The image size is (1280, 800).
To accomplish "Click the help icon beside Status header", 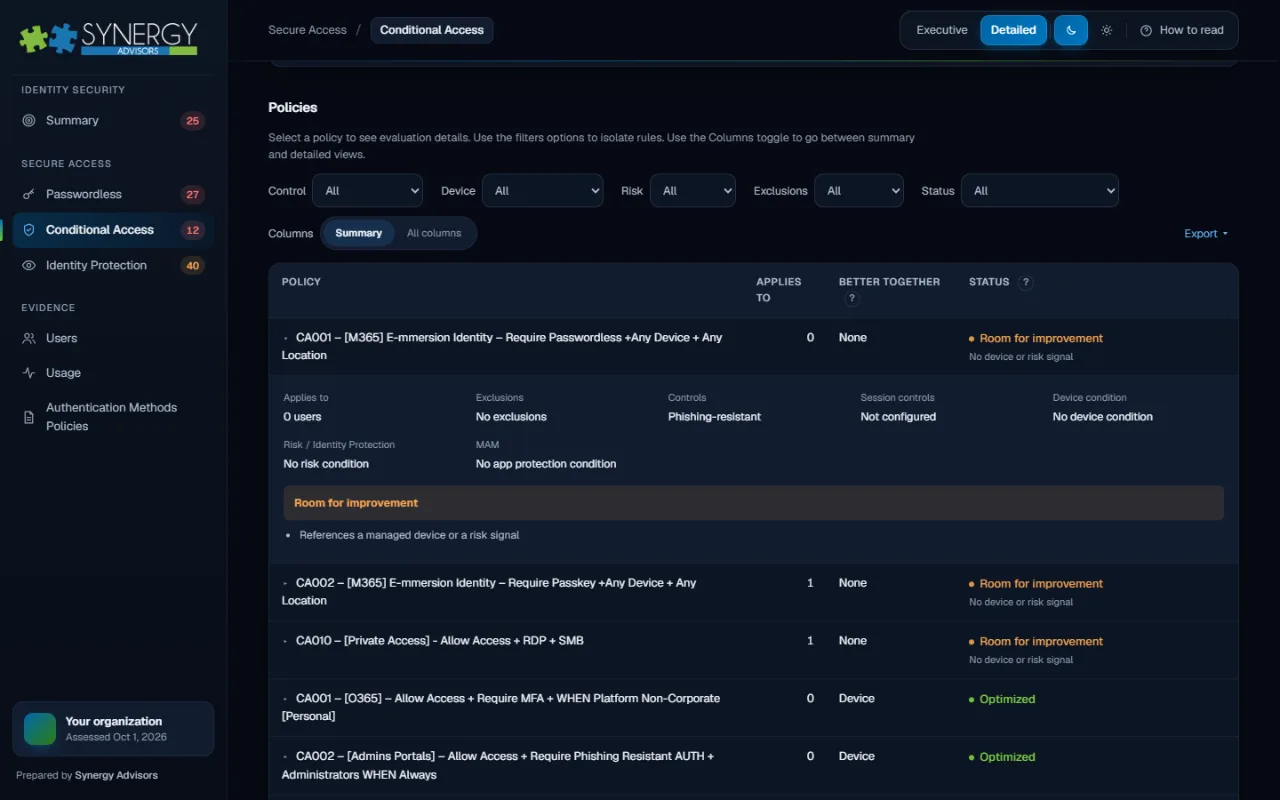I will point(1025,282).
